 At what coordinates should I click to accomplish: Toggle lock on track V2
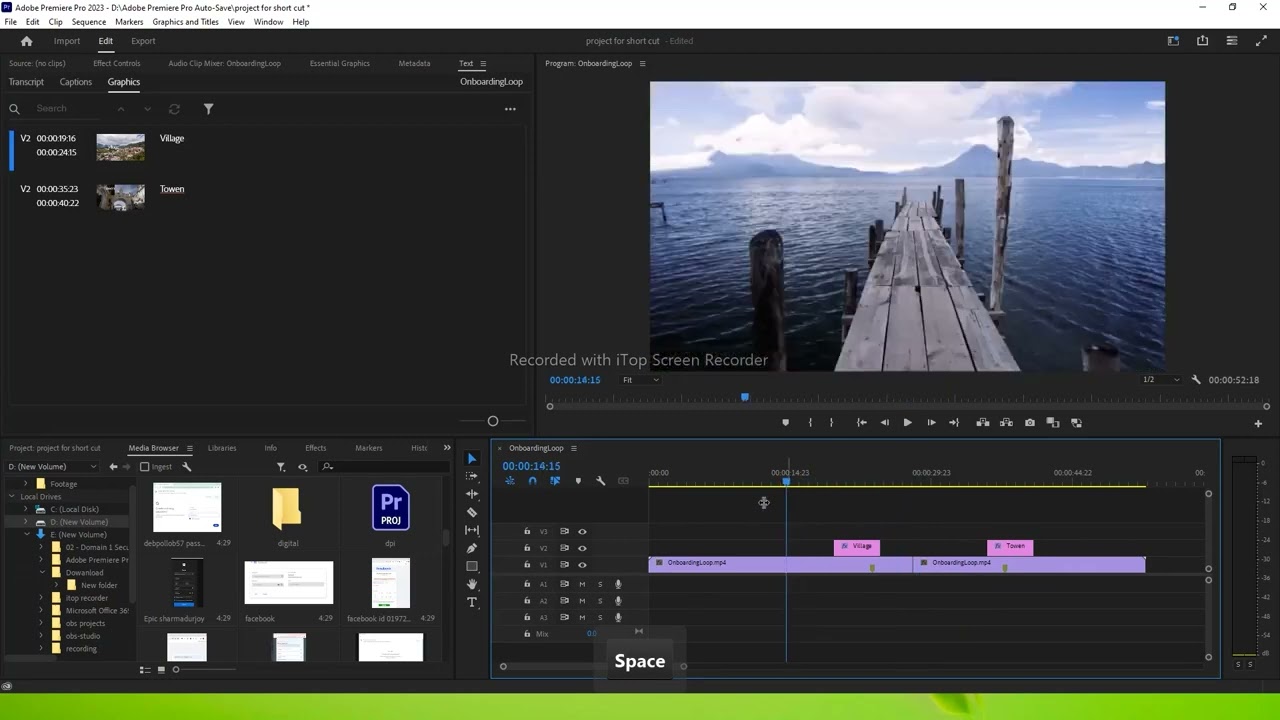pyautogui.click(x=527, y=548)
